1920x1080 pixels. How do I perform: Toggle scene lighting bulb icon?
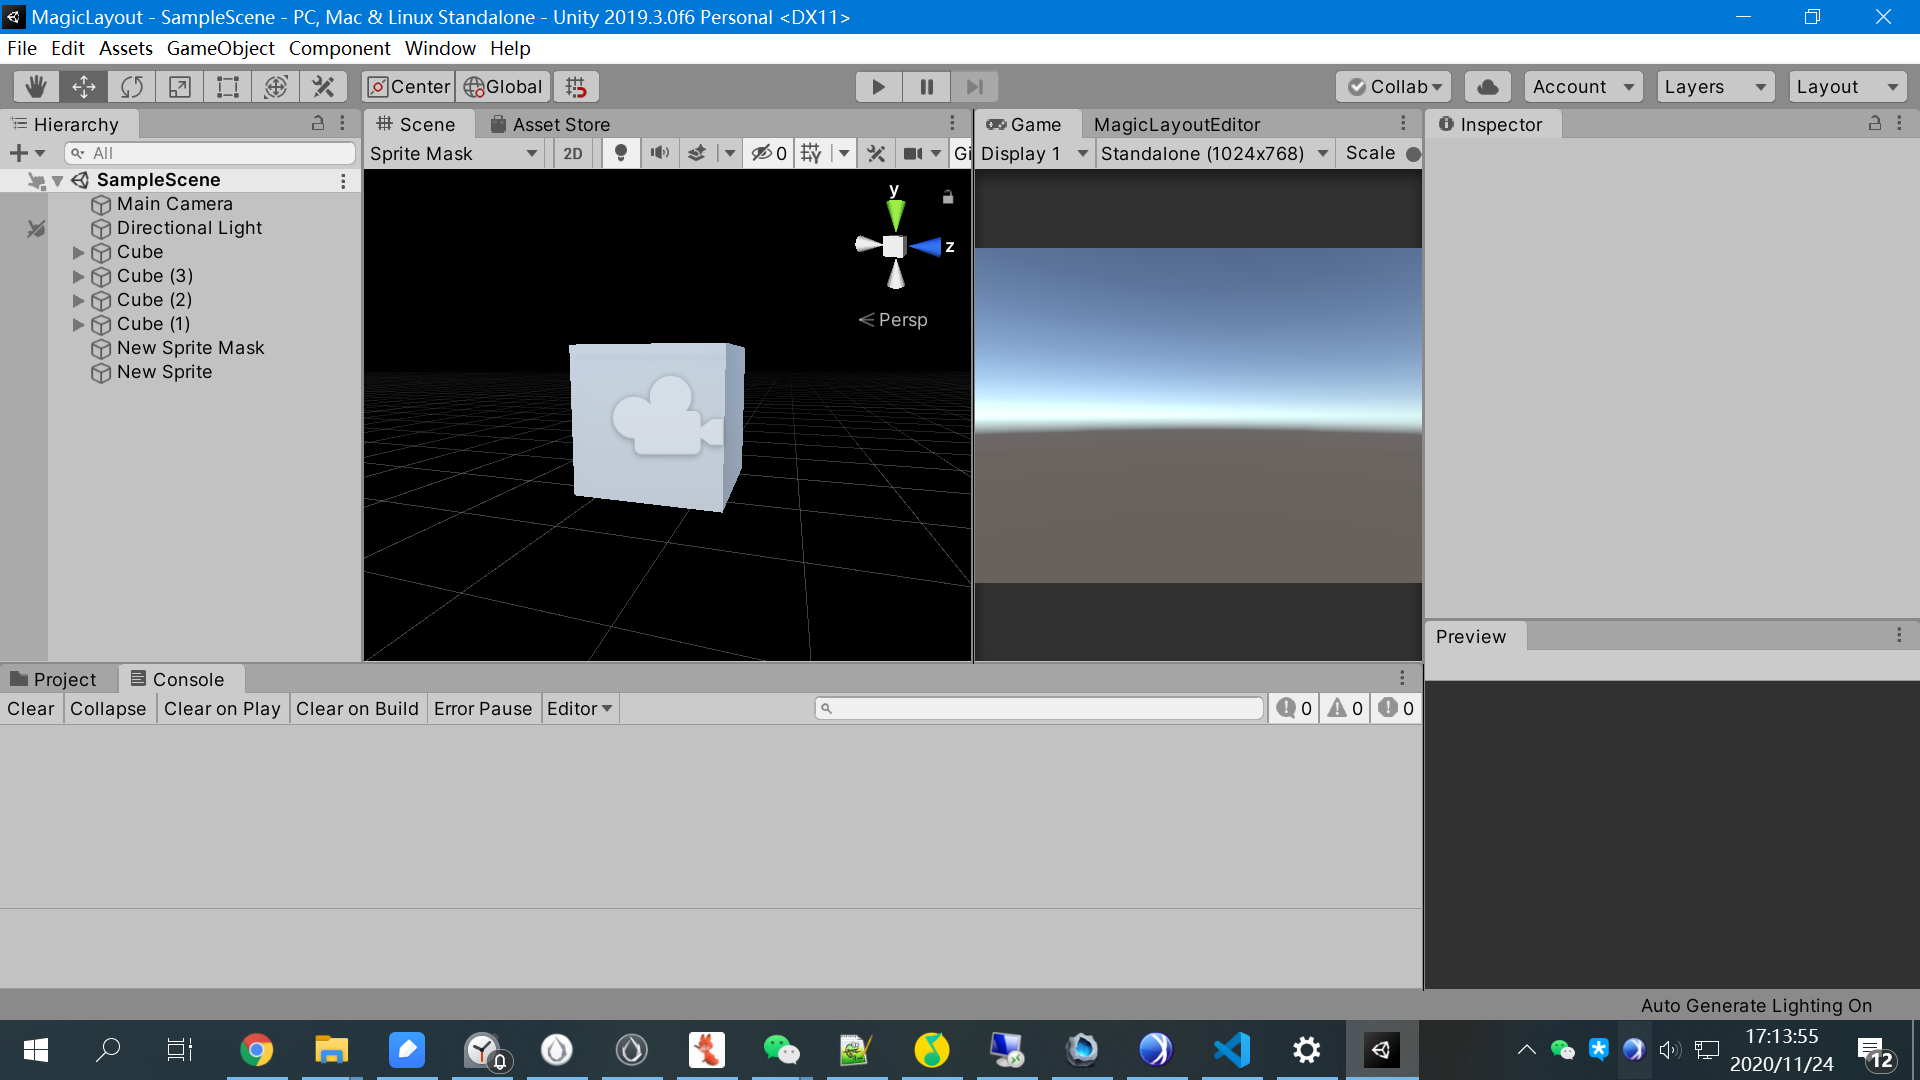[x=621, y=153]
